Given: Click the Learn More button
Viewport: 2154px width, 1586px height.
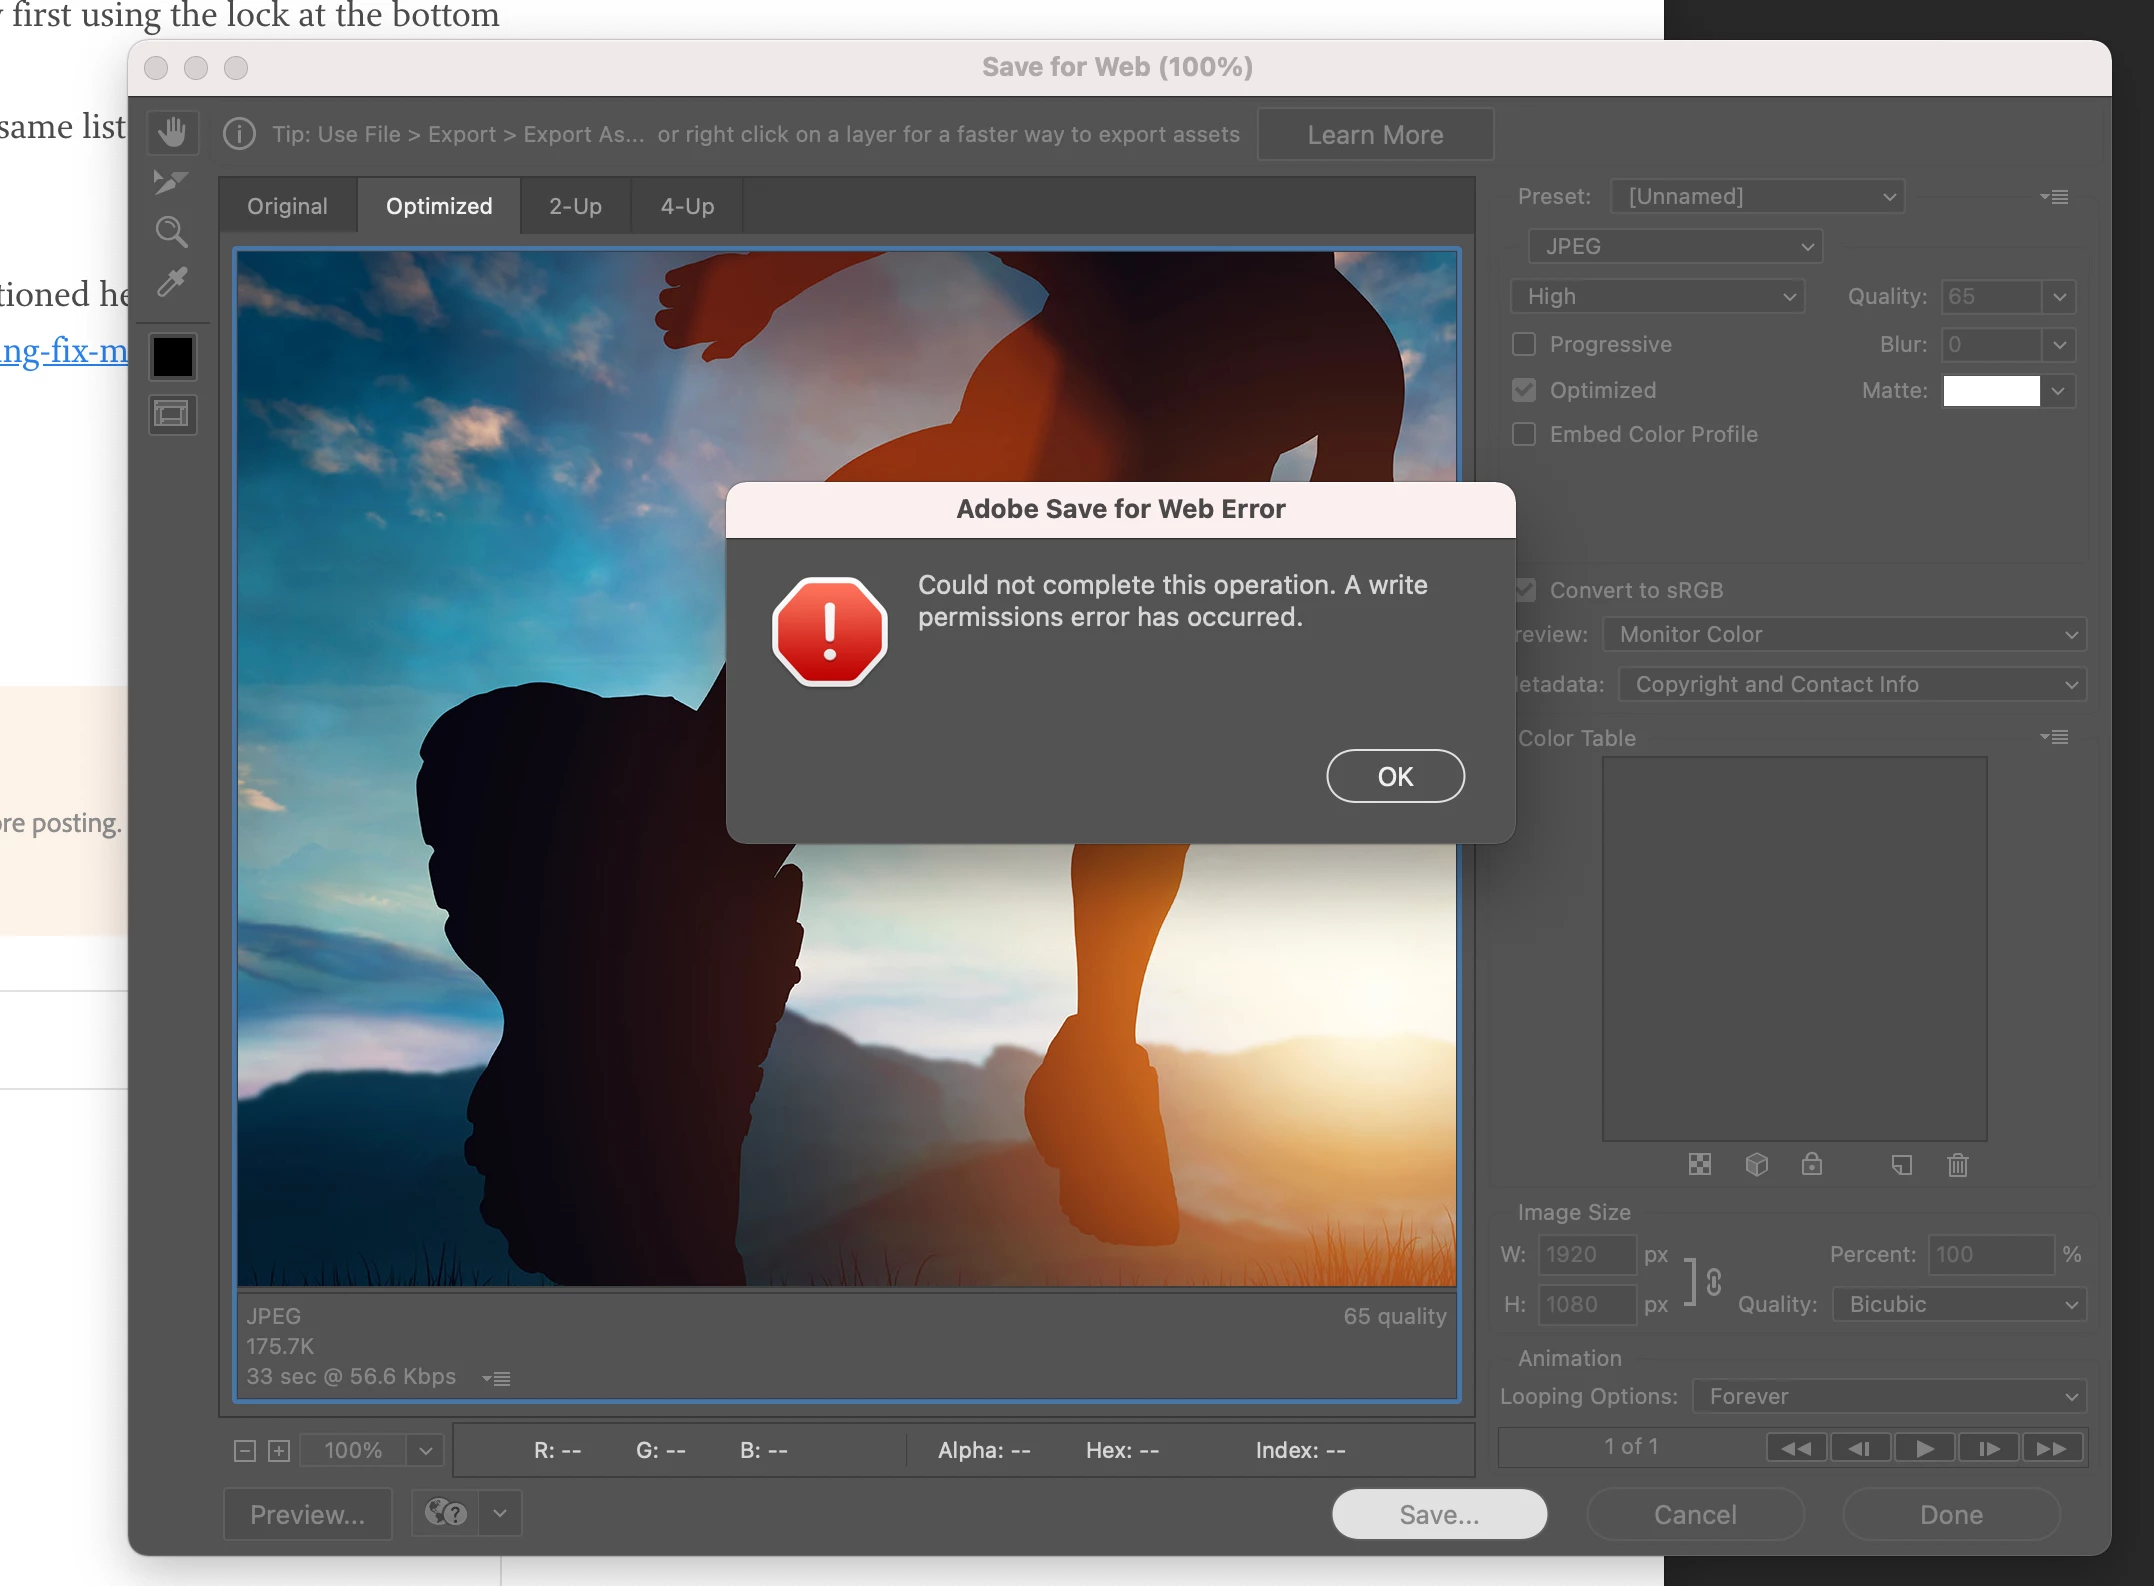Looking at the screenshot, I should point(1375,134).
